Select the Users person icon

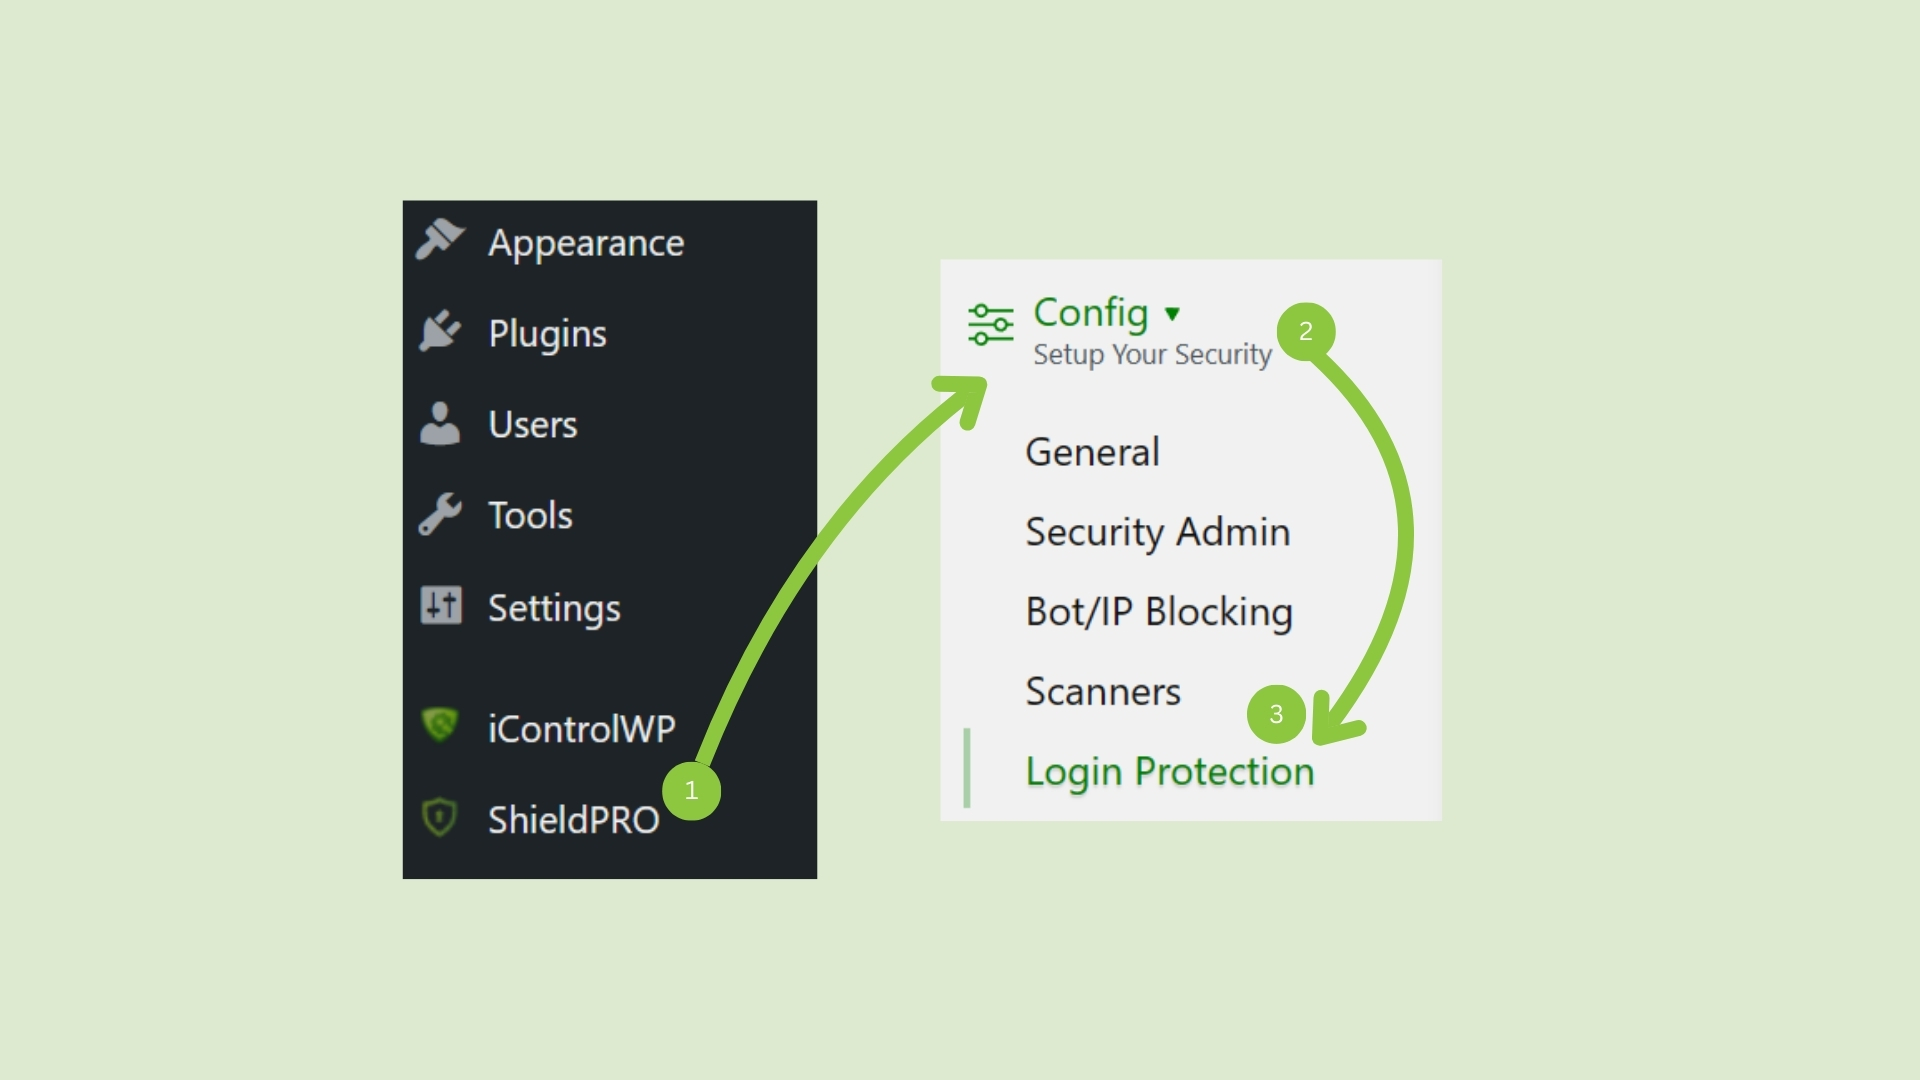coord(440,423)
